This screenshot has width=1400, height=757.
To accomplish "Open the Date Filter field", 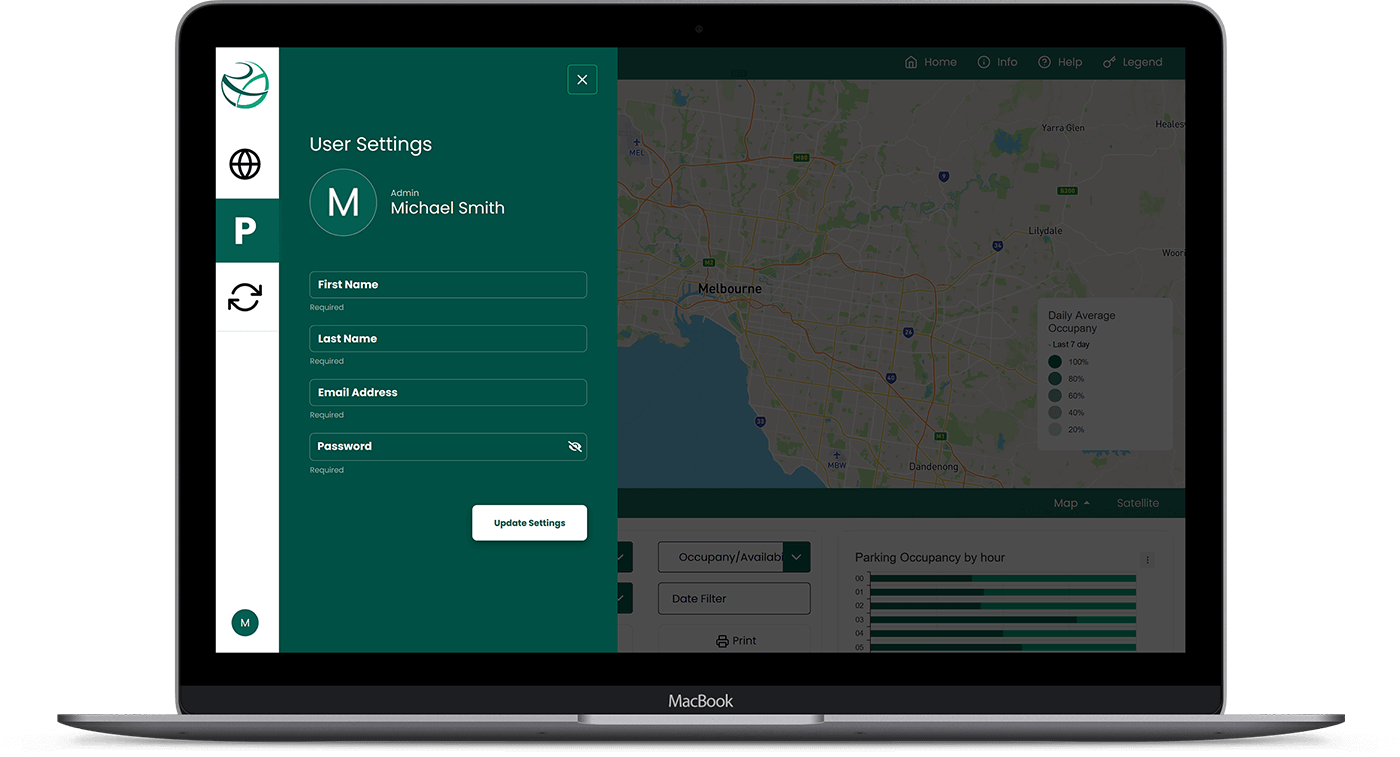I will point(734,599).
